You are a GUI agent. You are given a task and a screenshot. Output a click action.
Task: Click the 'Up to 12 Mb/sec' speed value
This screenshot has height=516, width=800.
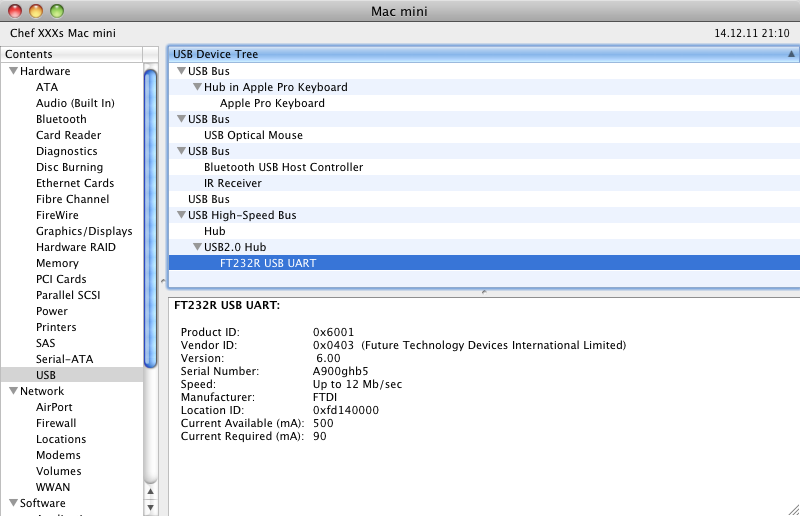357,384
